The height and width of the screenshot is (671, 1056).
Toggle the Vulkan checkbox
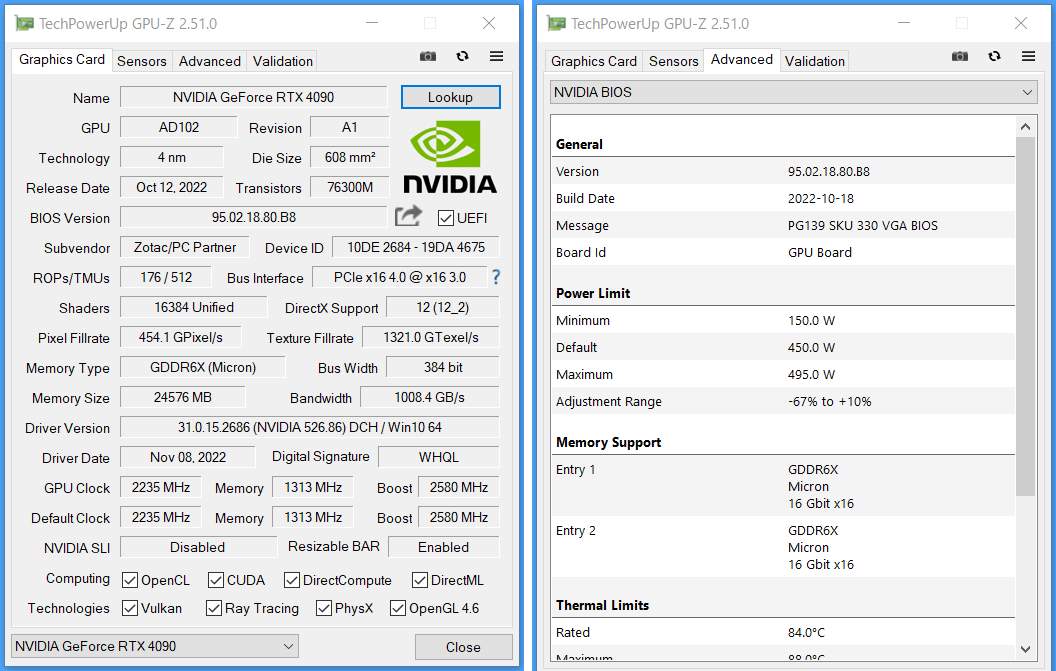130,608
